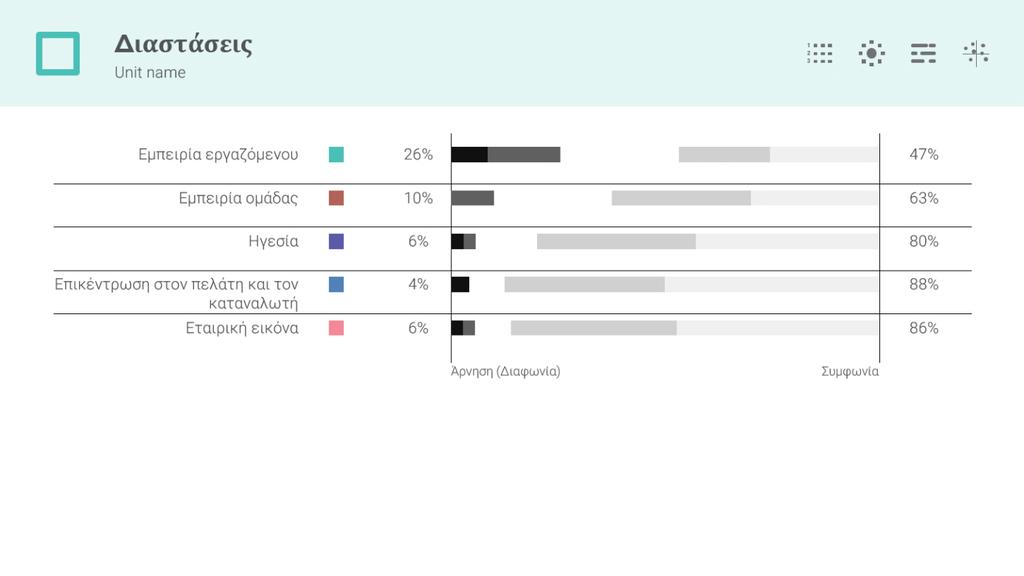The image size is (1024, 576).
Task: Click the teal swatch for Εμπειρία εργαζόμενου
Action: (x=336, y=155)
